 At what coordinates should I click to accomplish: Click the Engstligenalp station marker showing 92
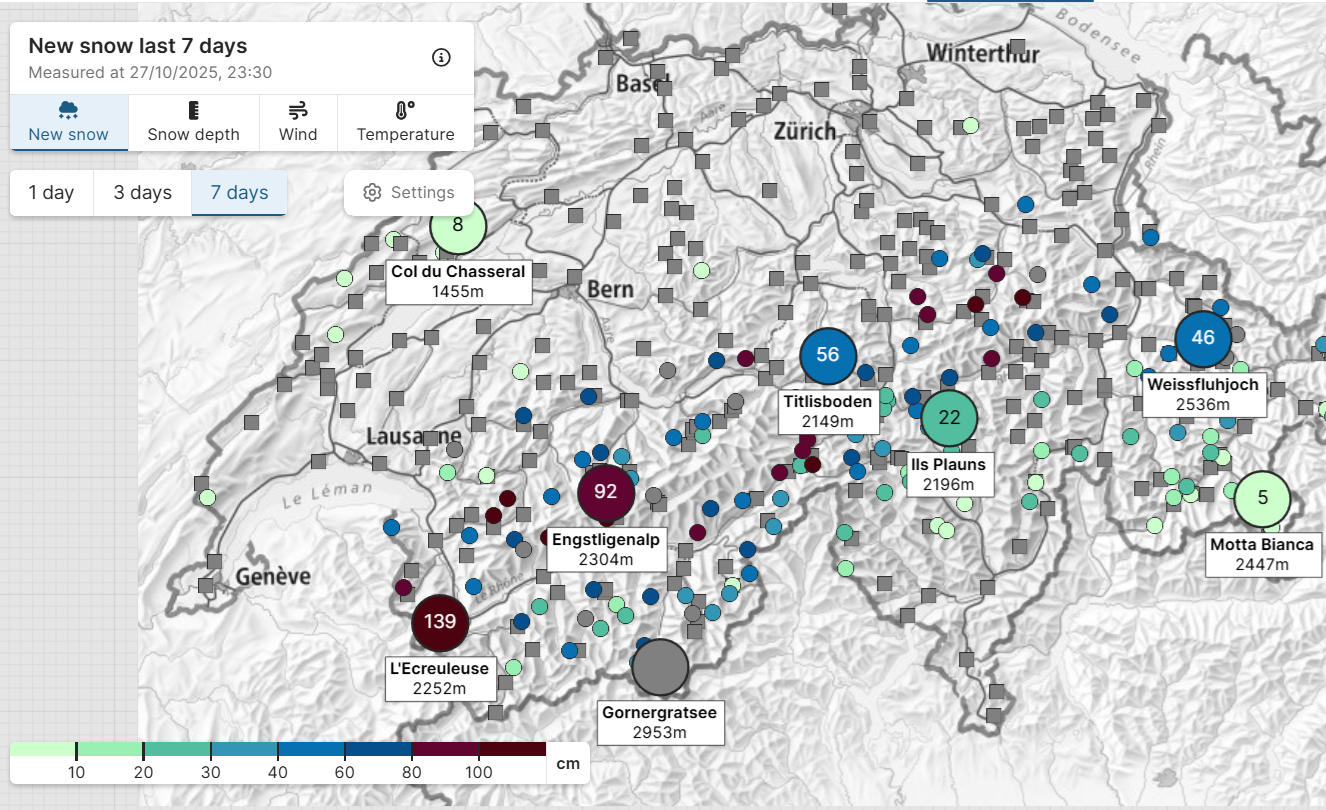click(x=606, y=491)
